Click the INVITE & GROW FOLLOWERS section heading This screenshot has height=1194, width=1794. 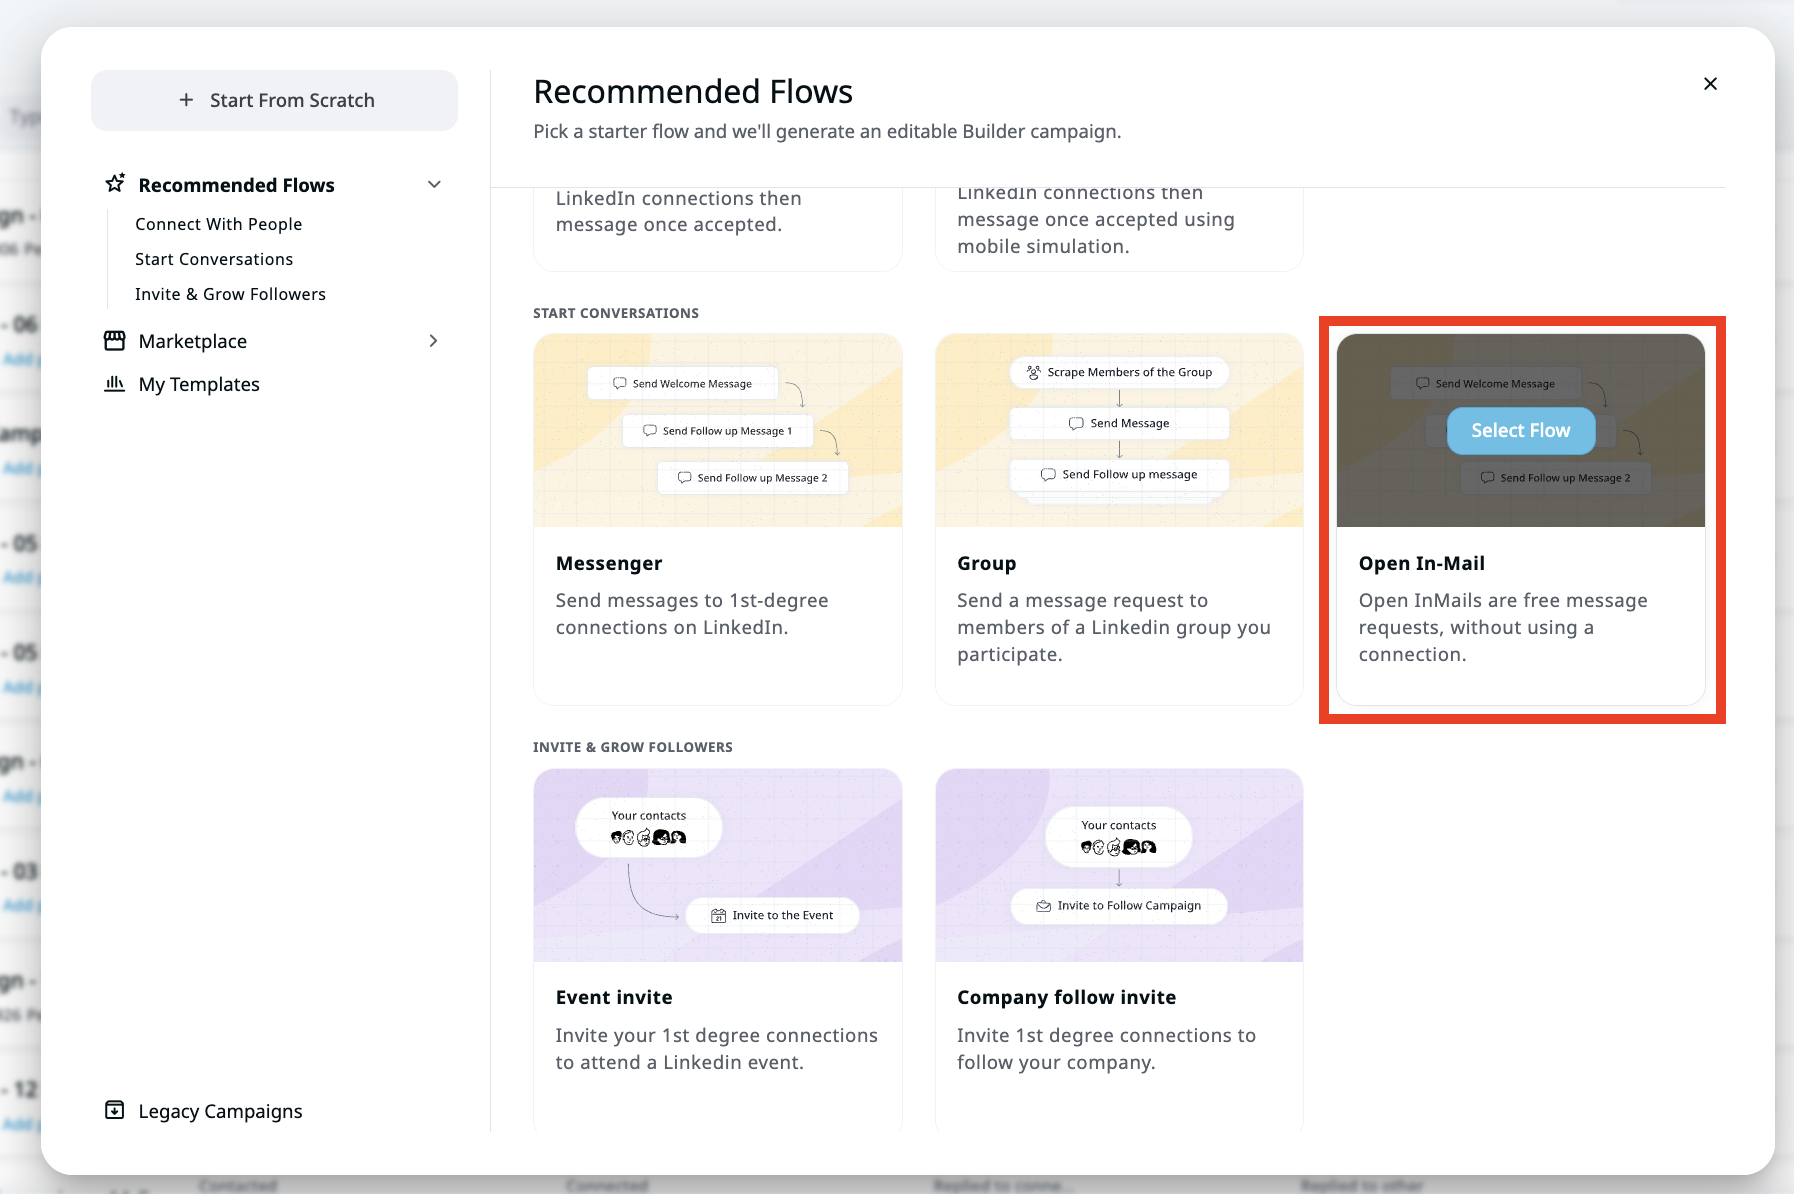633,747
